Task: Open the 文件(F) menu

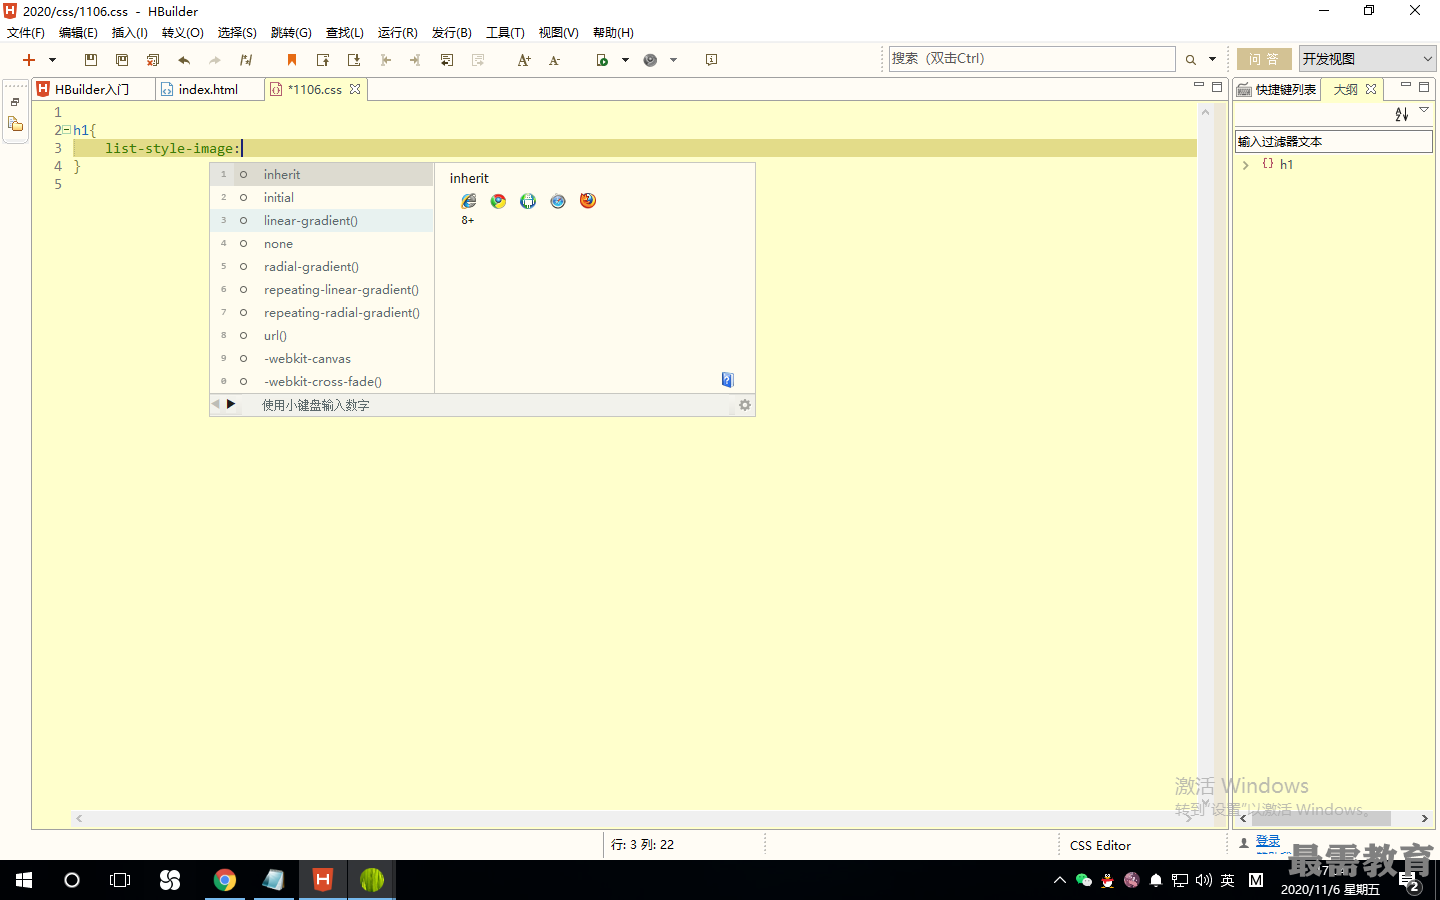Action: 26,33
